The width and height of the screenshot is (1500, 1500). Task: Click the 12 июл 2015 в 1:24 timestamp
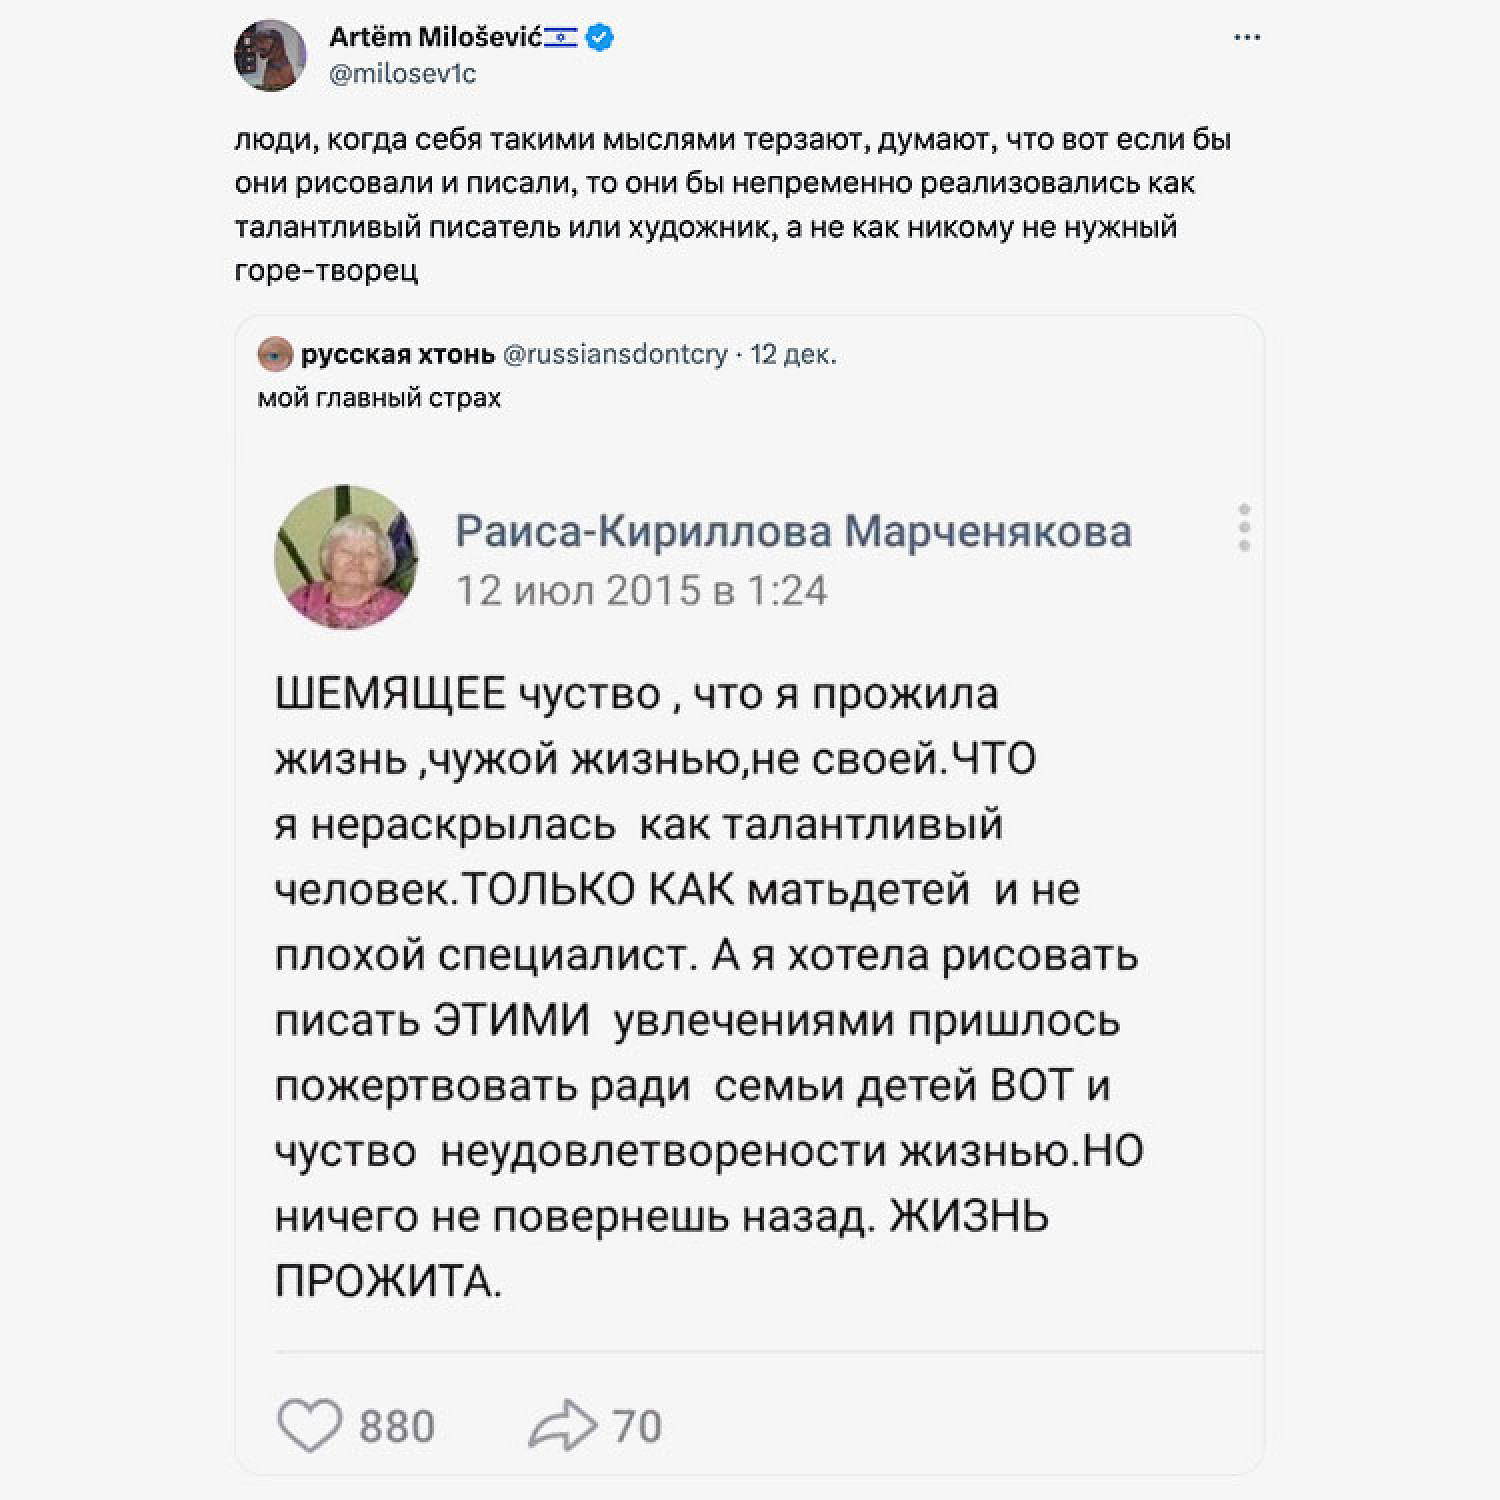tap(641, 591)
